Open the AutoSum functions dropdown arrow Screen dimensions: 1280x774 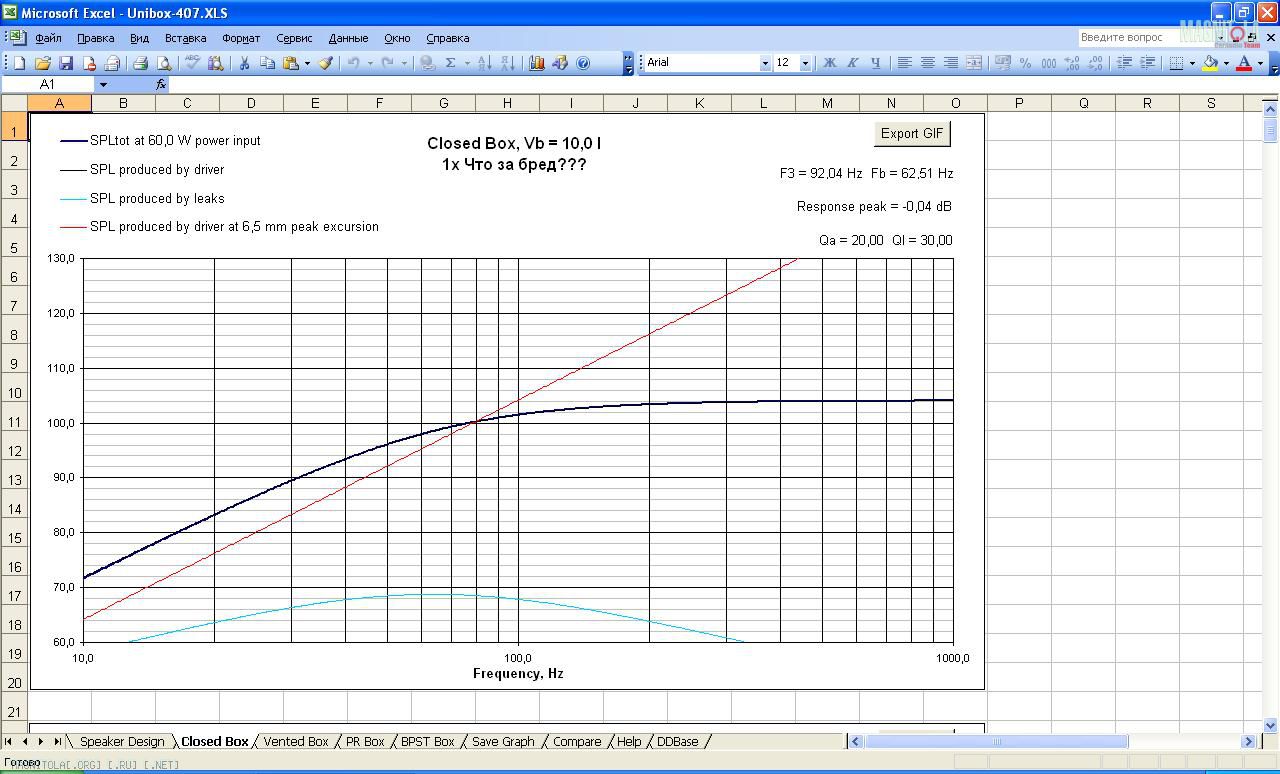pos(466,63)
